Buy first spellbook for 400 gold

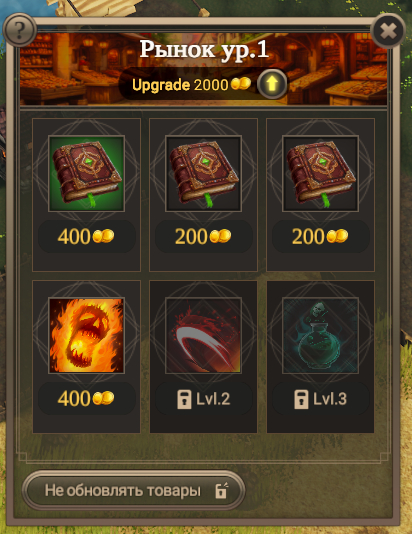[86, 236]
